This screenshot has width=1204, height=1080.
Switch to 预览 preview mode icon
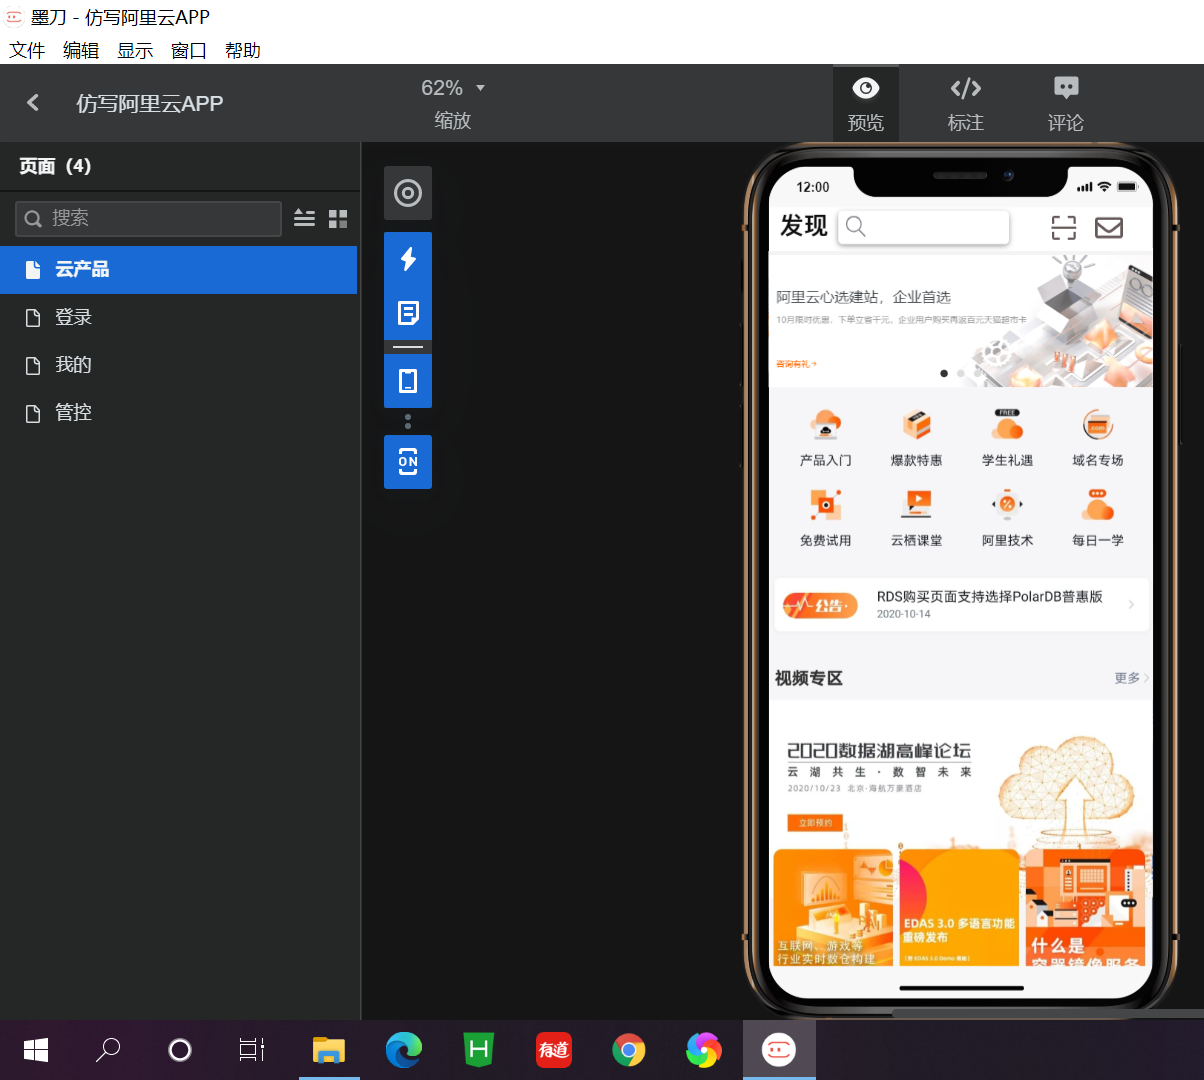click(865, 103)
